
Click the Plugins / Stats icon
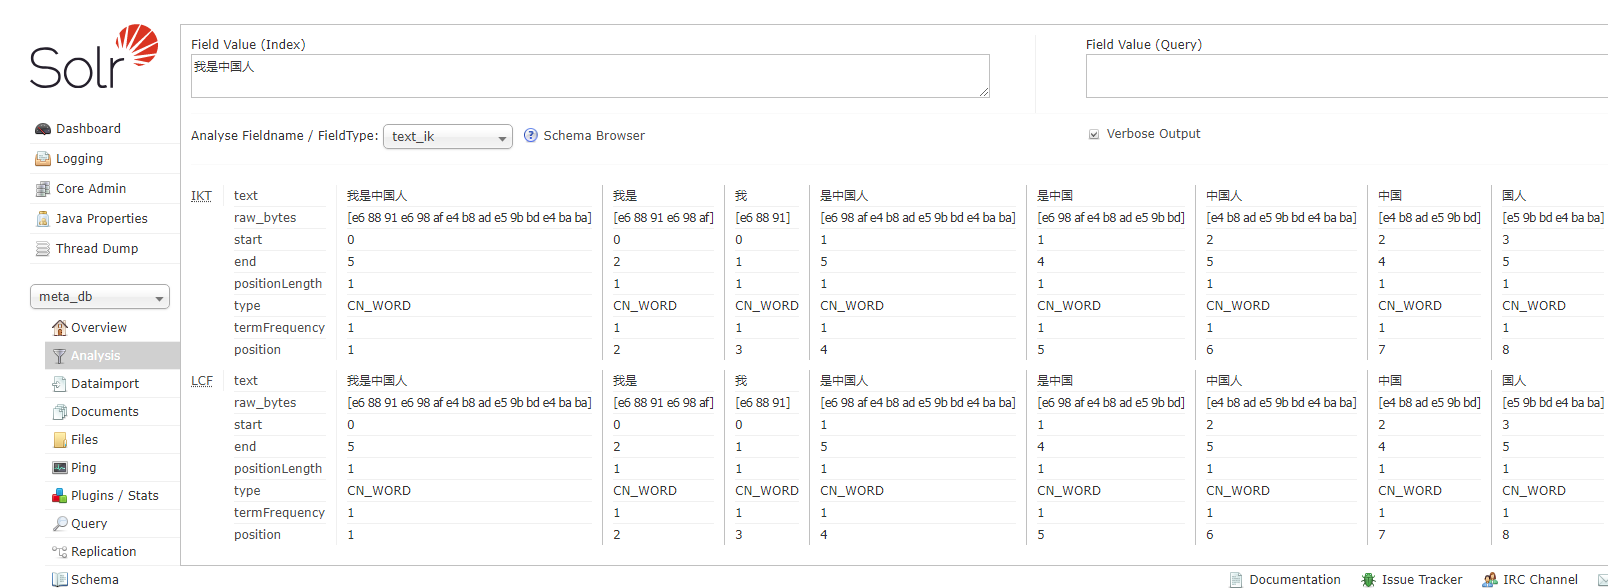pyautogui.click(x=59, y=496)
